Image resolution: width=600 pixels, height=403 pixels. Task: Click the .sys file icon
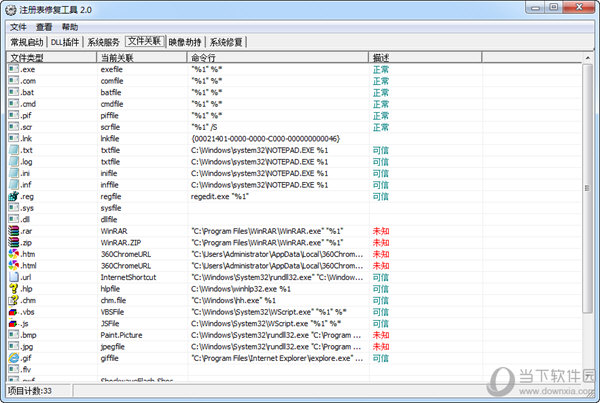[x=14, y=207]
